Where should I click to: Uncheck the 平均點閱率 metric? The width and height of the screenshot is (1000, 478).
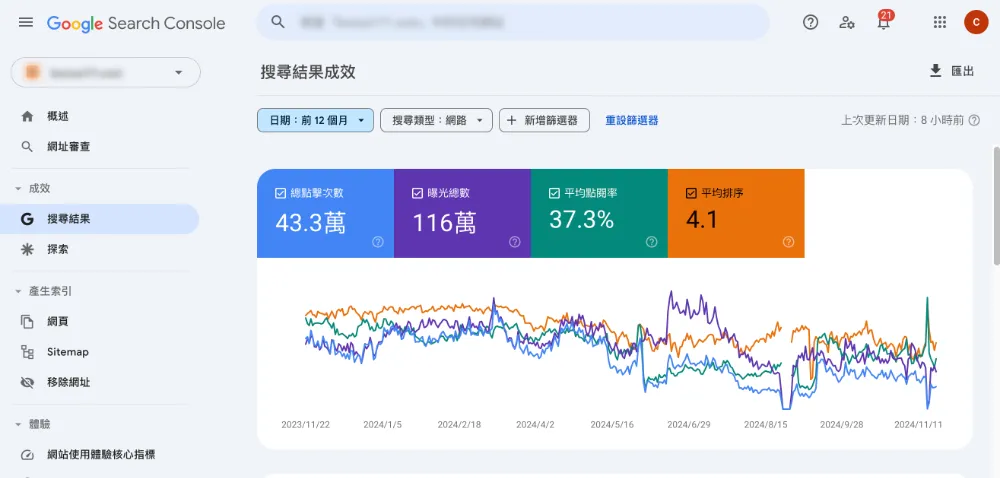(x=555, y=193)
